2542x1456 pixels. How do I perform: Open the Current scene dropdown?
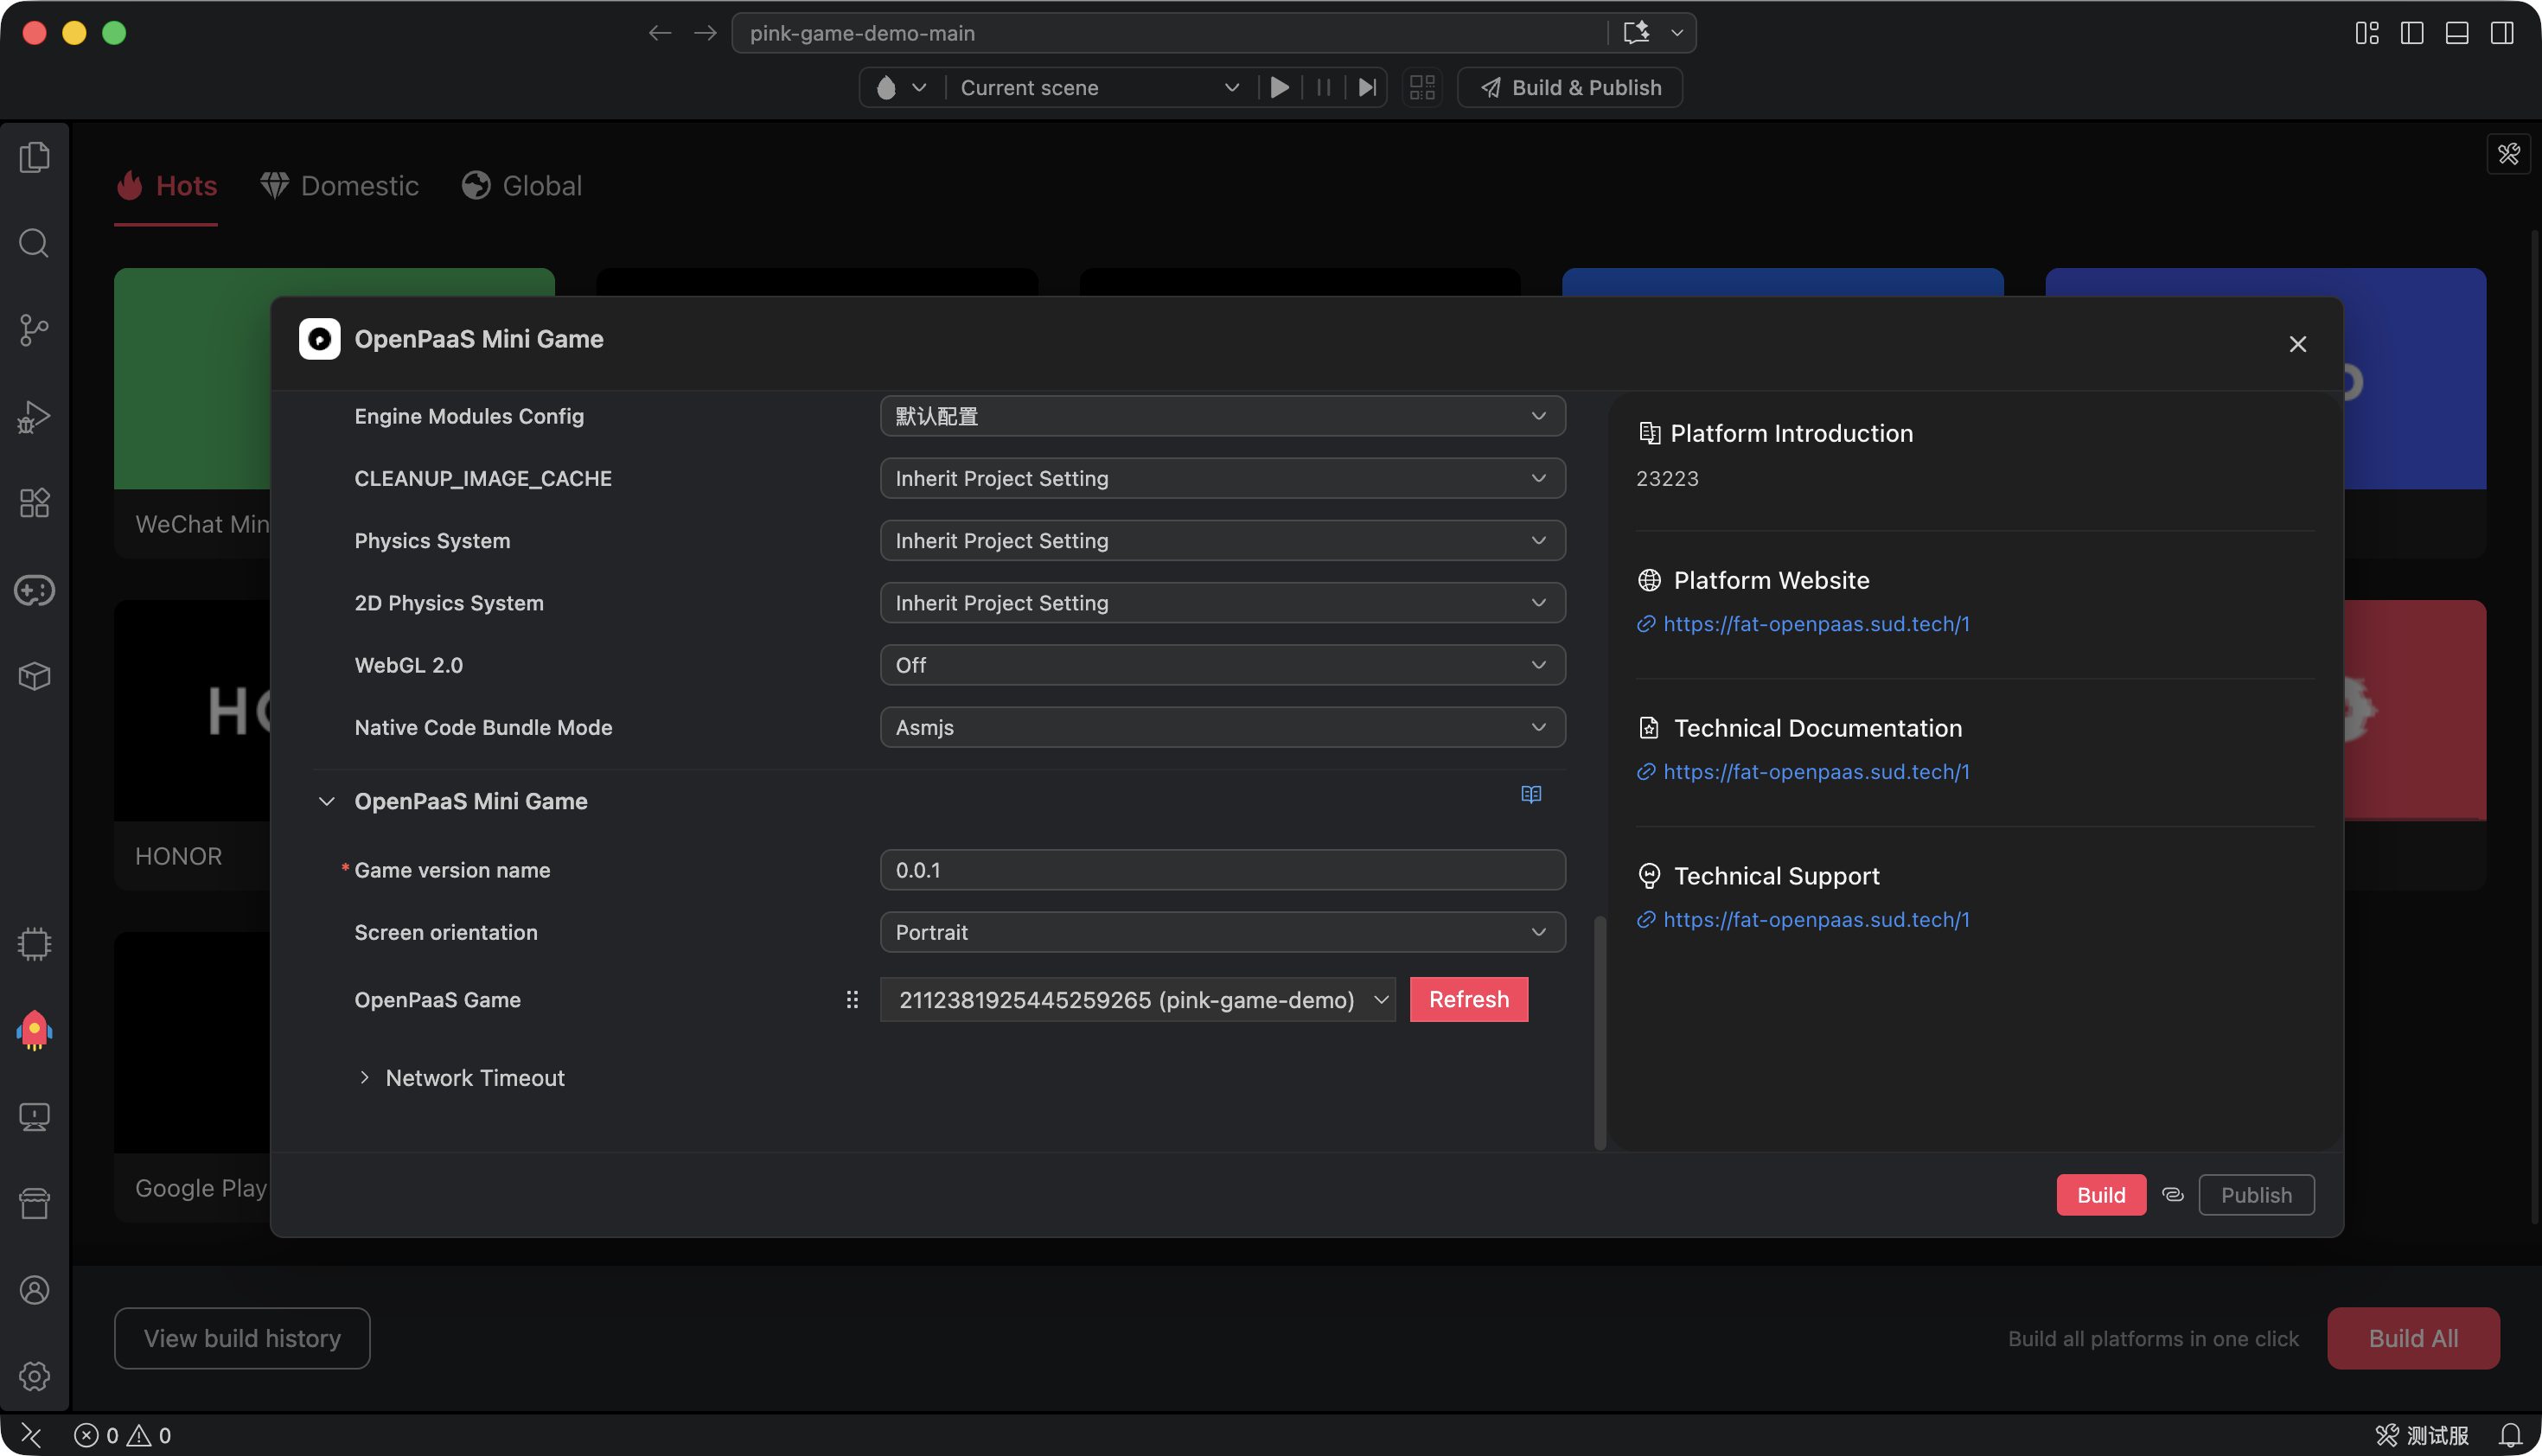(1100, 88)
